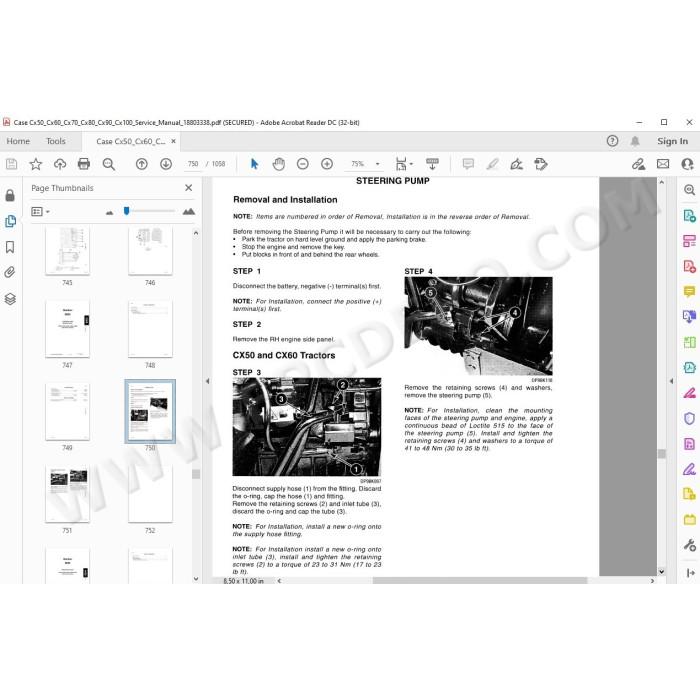Viewport: 700px width, 700px height.
Task: Collapse left navigation pane arrow
Action: 208,381
